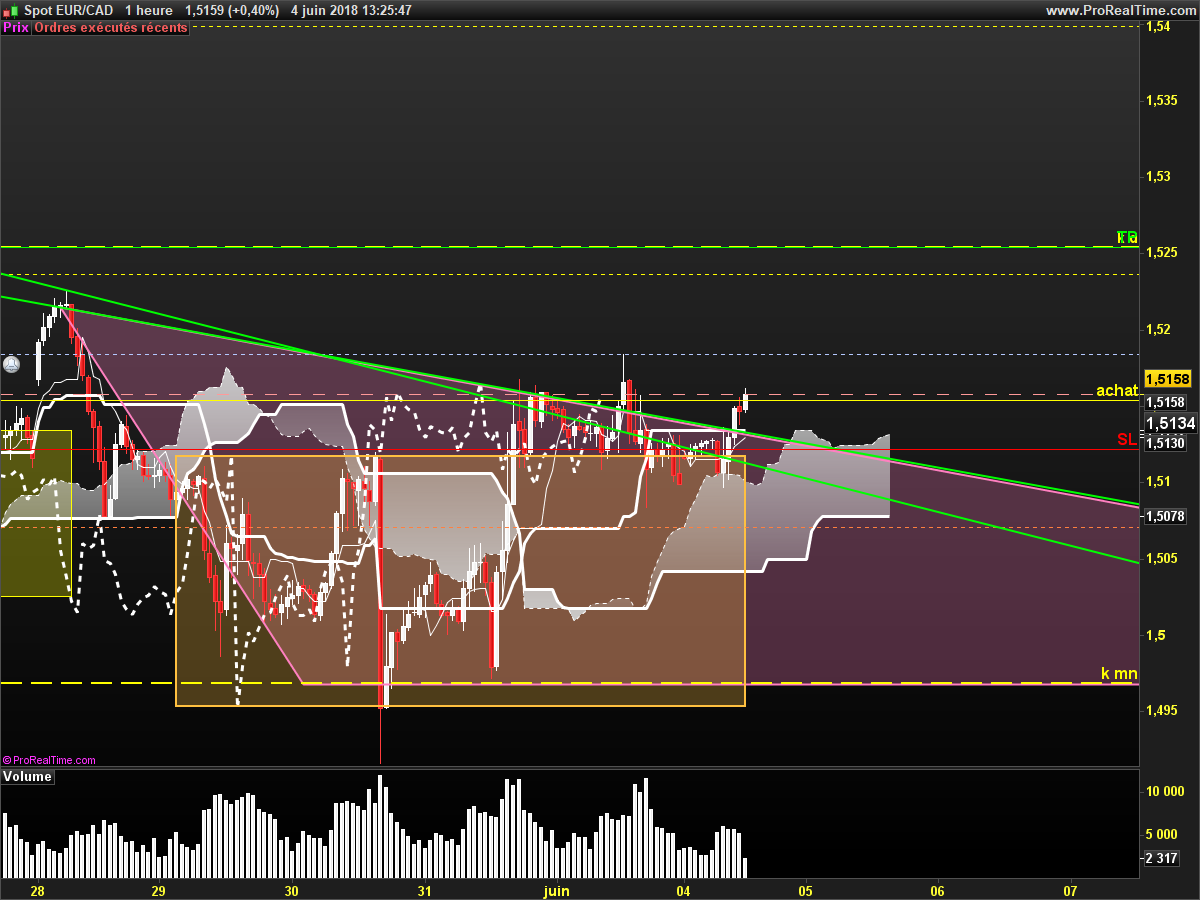Click the Volume panel label
Screen dimensions: 1200x900
point(27,777)
